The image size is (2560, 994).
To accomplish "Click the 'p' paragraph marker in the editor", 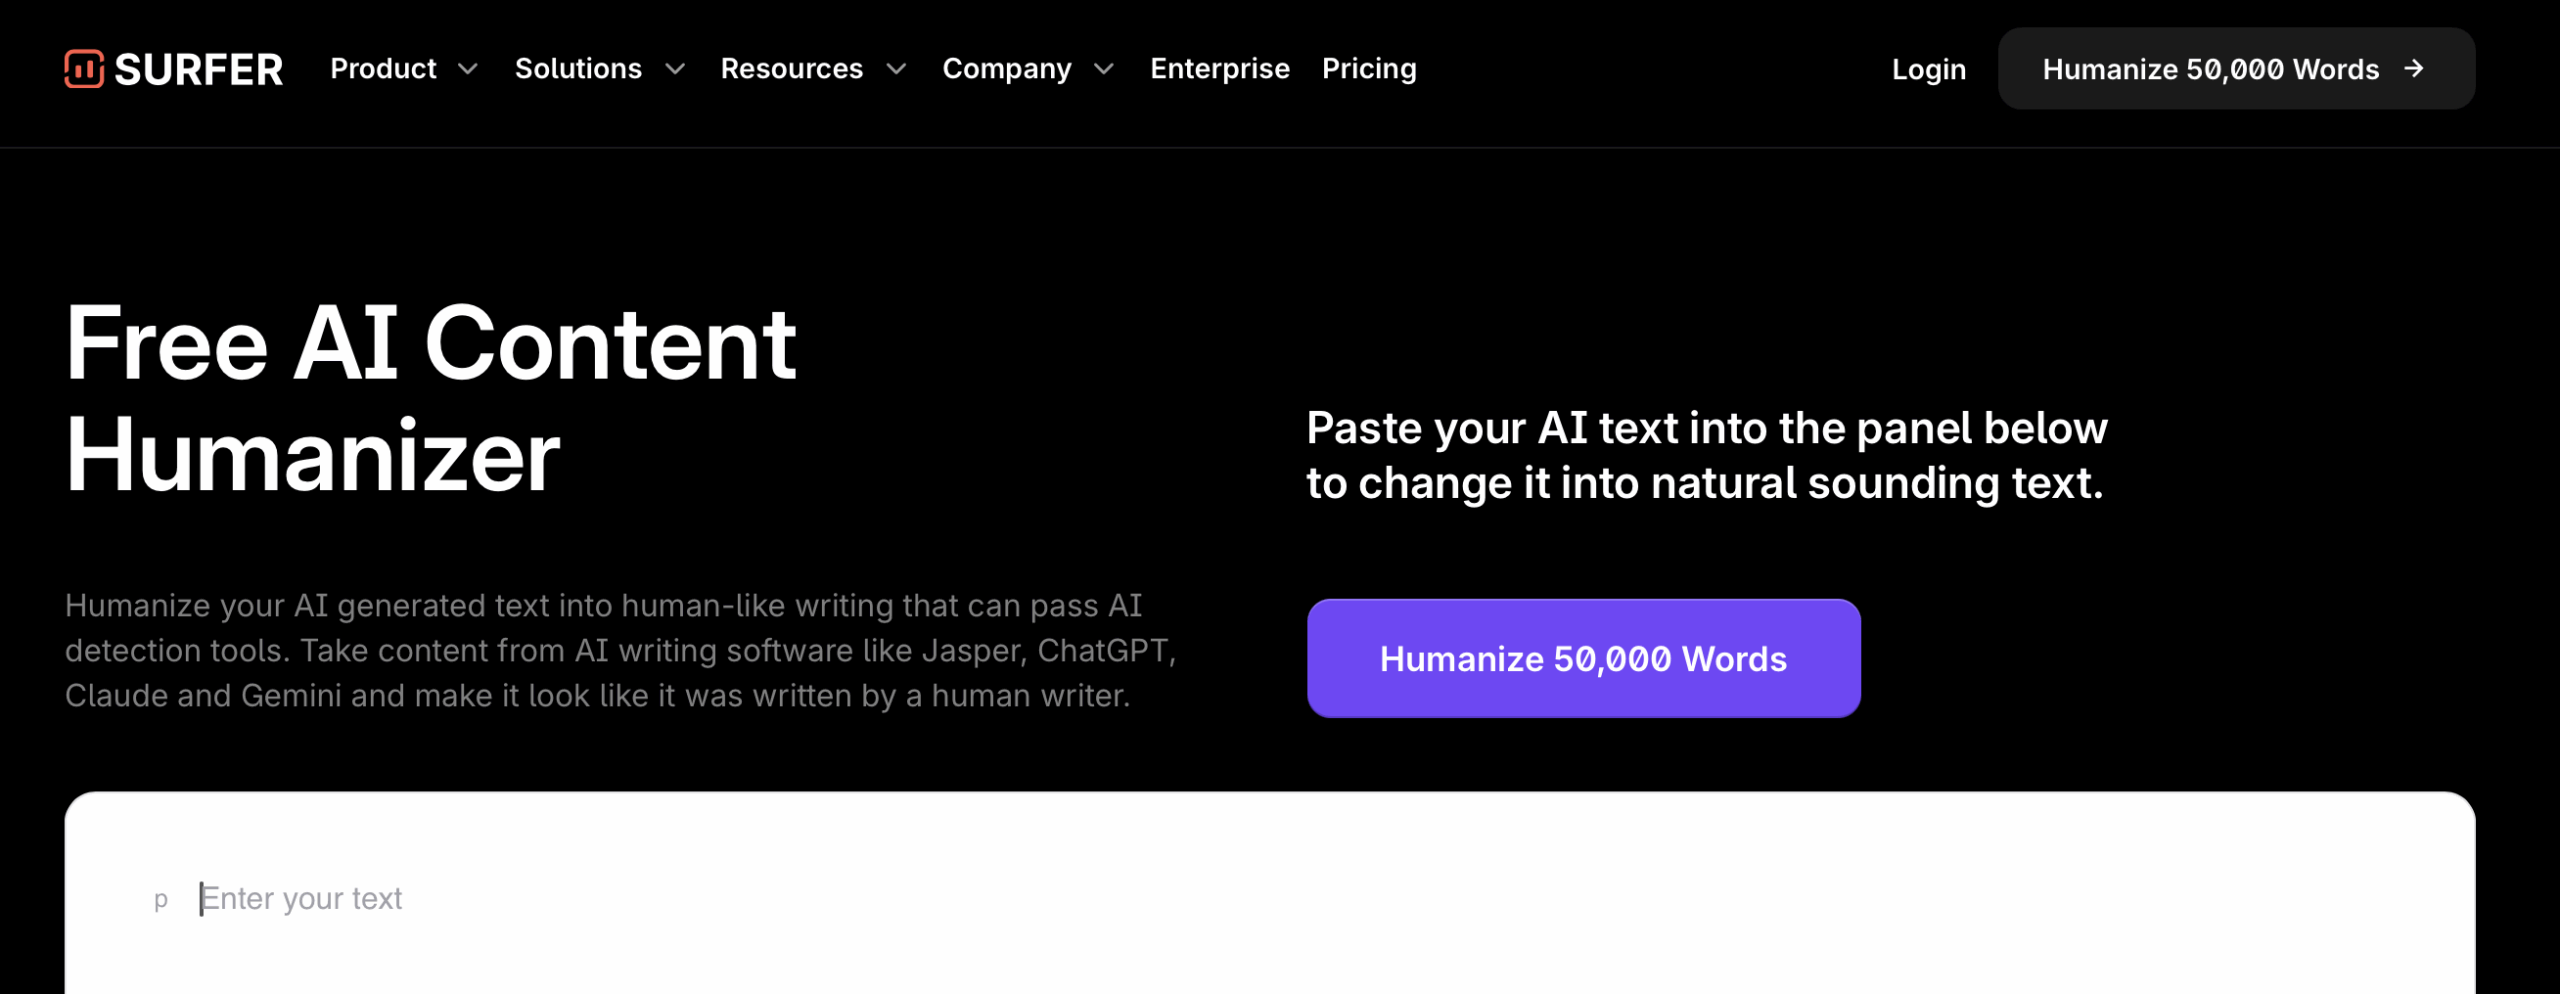I will pos(162,899).
